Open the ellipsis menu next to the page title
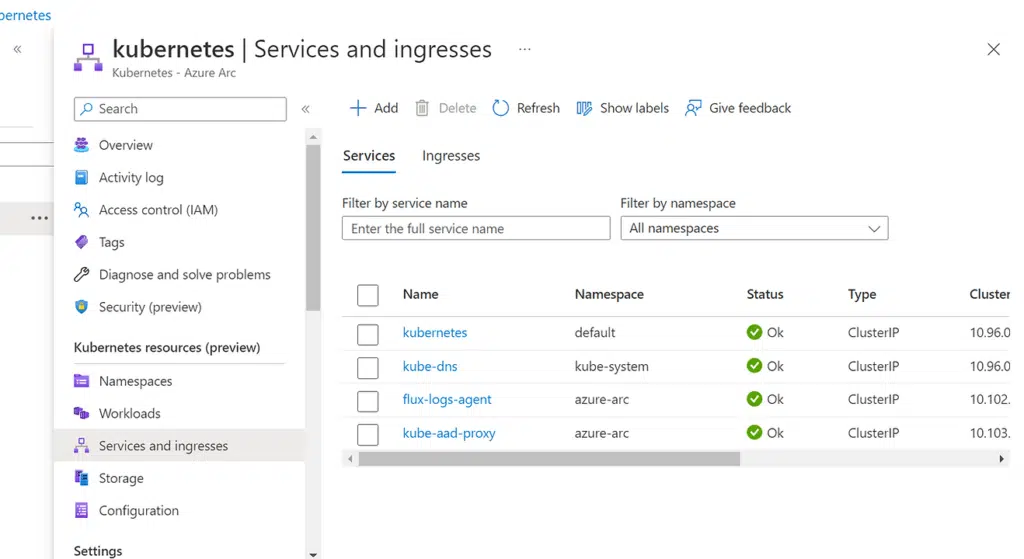The height and width of the screenshot is (559, 1024). click(x=524, y=49)
